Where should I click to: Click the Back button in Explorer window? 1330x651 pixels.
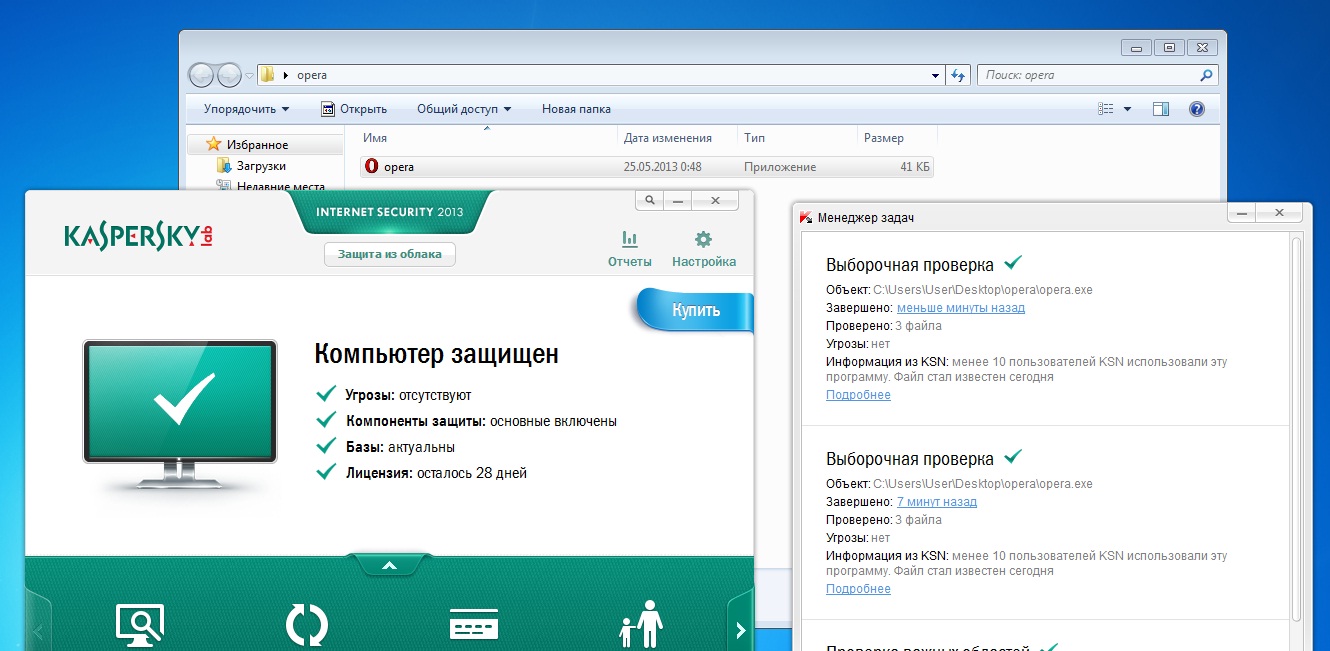coord(201,75)
